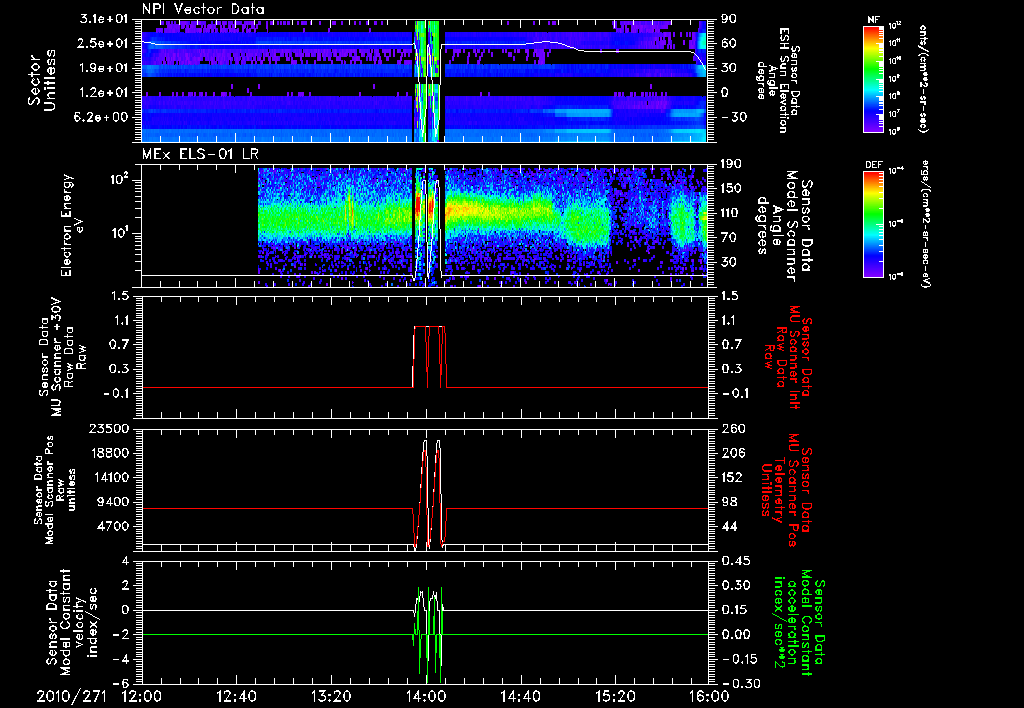This screenshot has height=708, width=1024.
Task: Click the ergs/(cm**2-sr-sec-eV) units label
Action: [925, 224]
